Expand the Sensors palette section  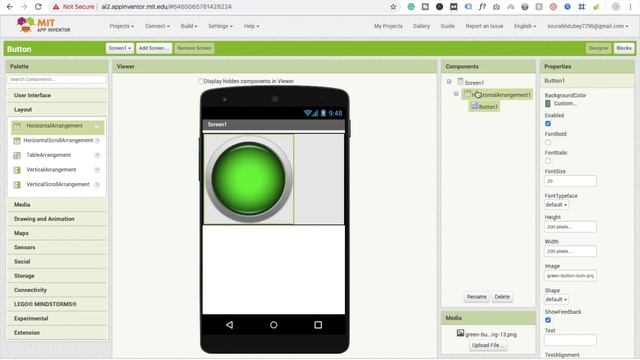pos(57,247)
